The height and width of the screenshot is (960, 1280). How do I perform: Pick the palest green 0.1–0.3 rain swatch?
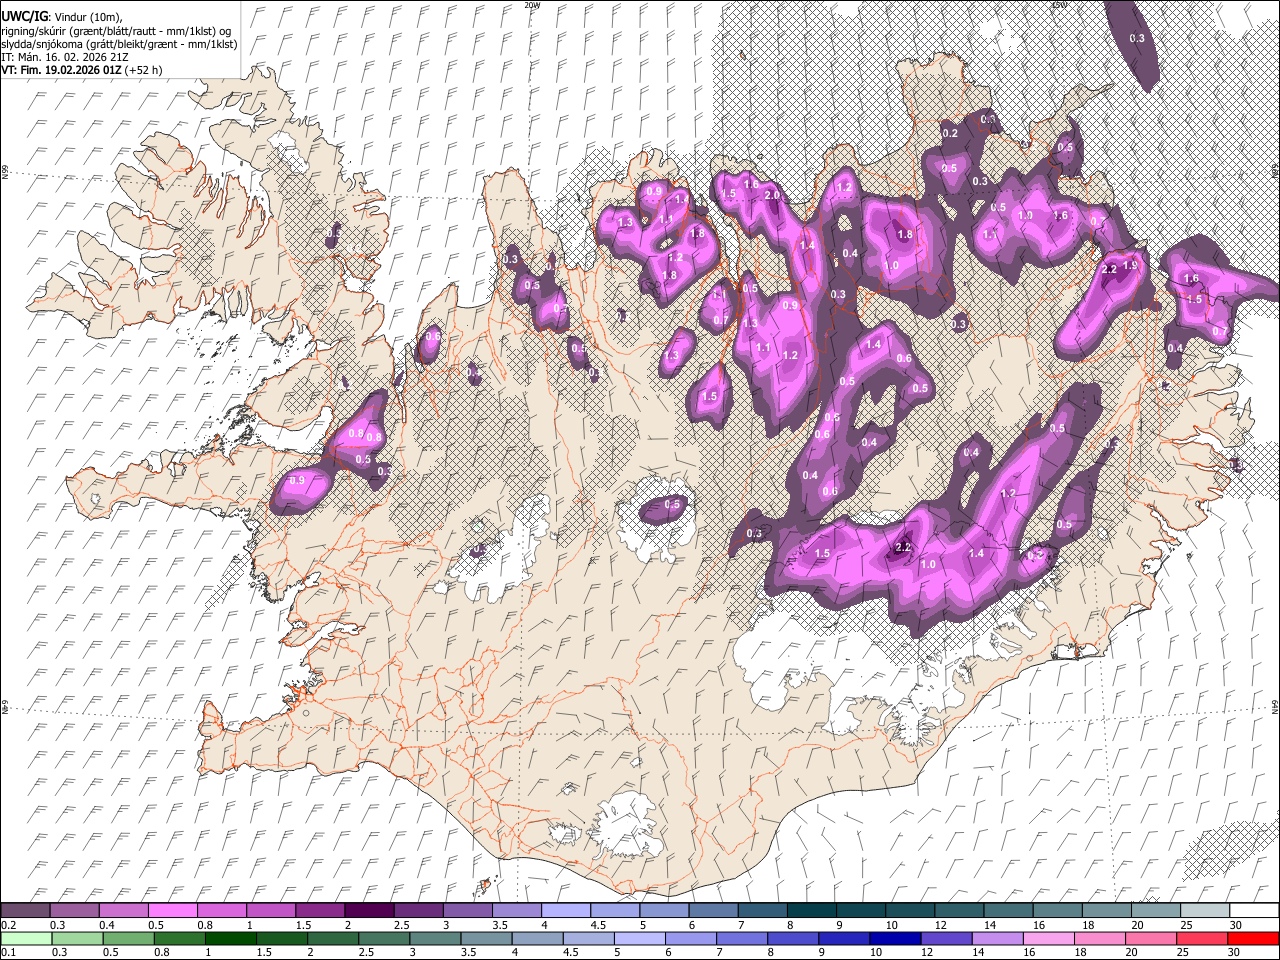(x=25, y=938)
